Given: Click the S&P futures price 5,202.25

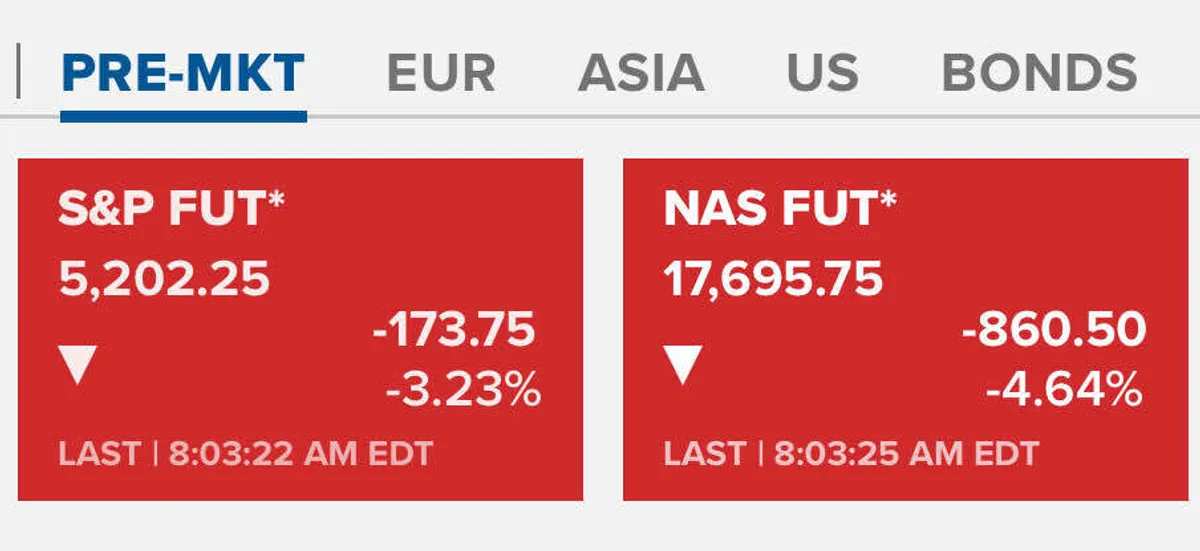Looking at the screenshot, I should pyautogui.click(x=165, y=280).
